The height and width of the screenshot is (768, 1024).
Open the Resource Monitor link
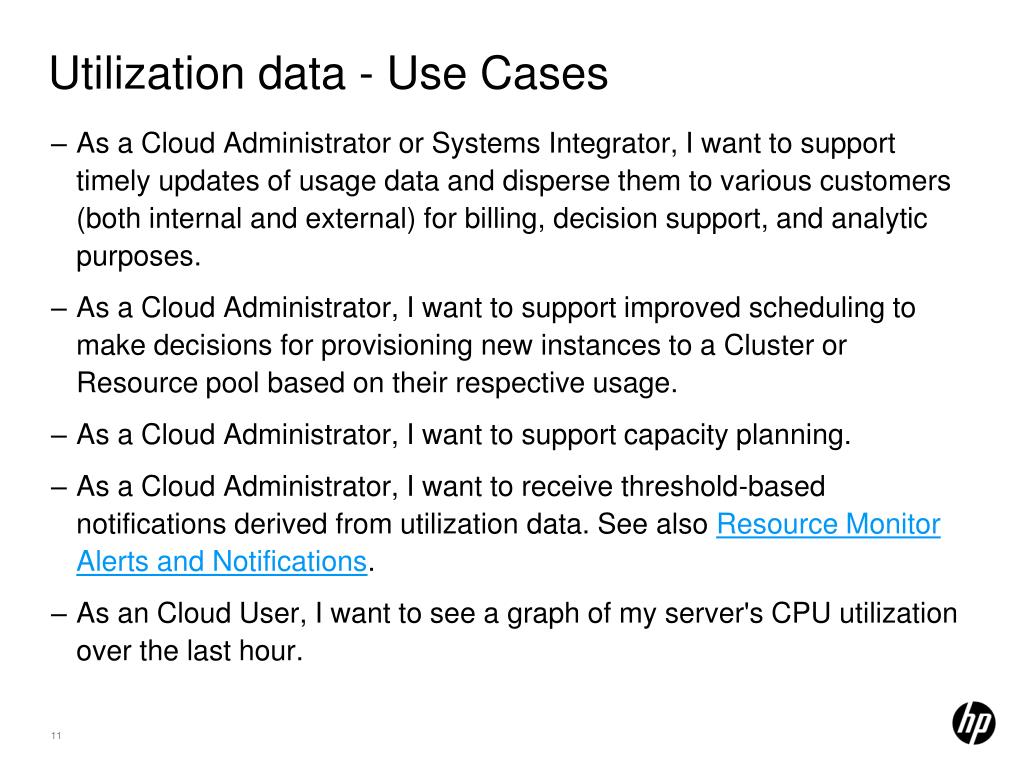coord(828,525)
